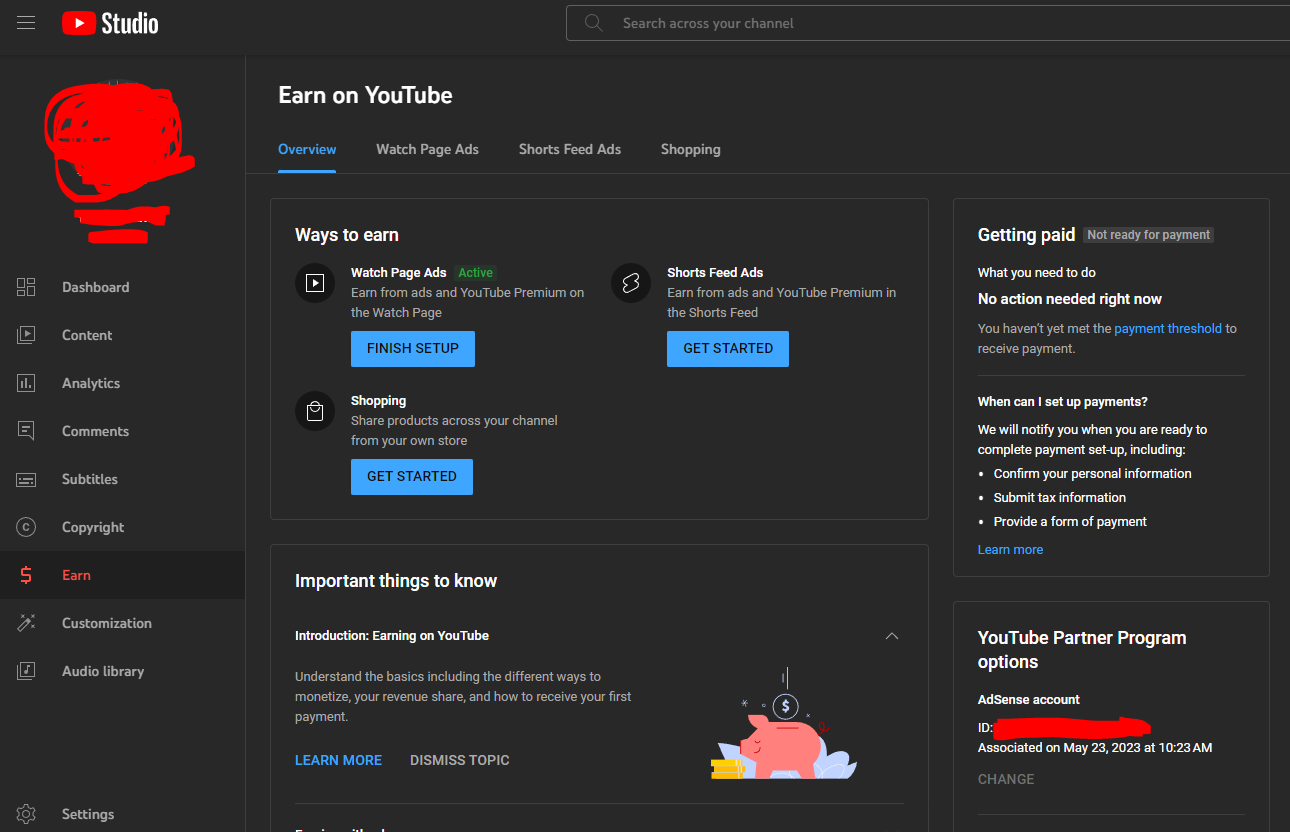Click the Important things to know heading

tap(396, 581)
